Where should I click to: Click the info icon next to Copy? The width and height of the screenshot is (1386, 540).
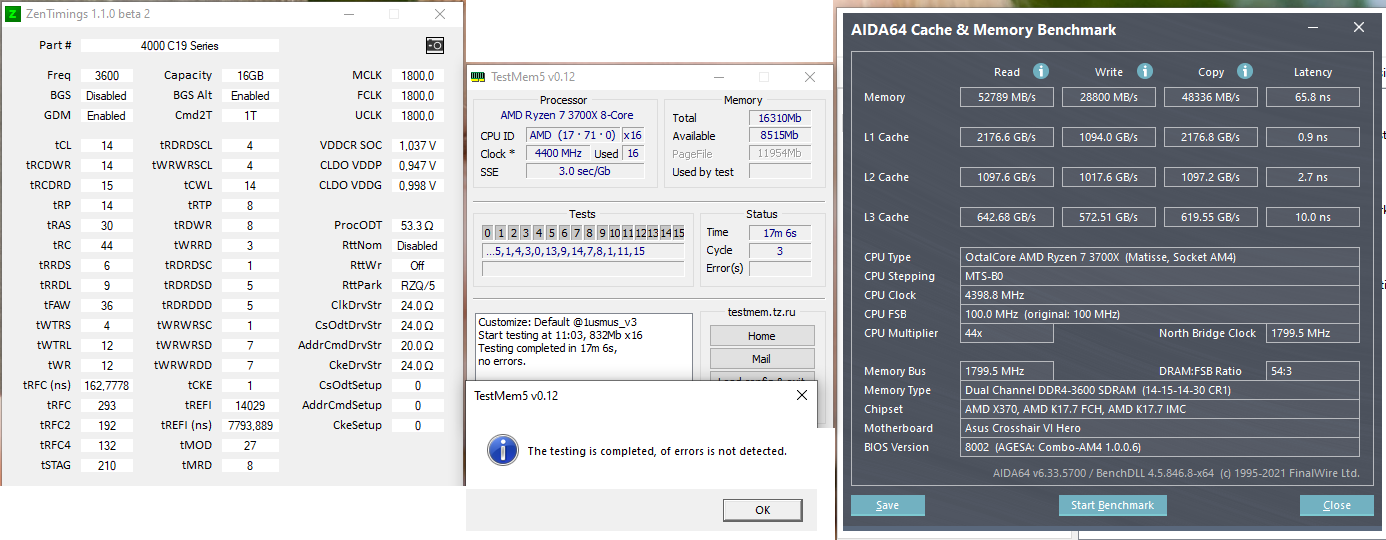tap(1245, 71)
